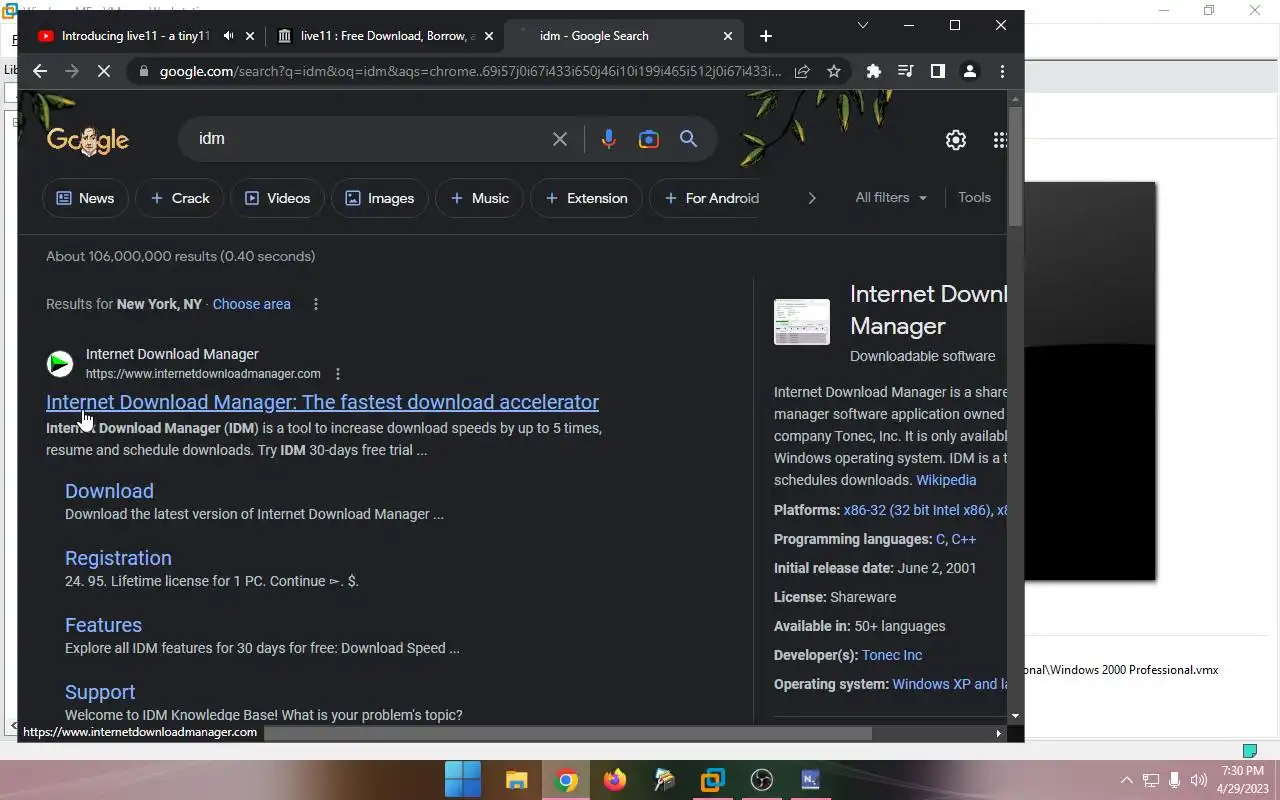Switch to Introducing live11 YouTube tab
The image size is (1280, 800).
click(135, 36)
